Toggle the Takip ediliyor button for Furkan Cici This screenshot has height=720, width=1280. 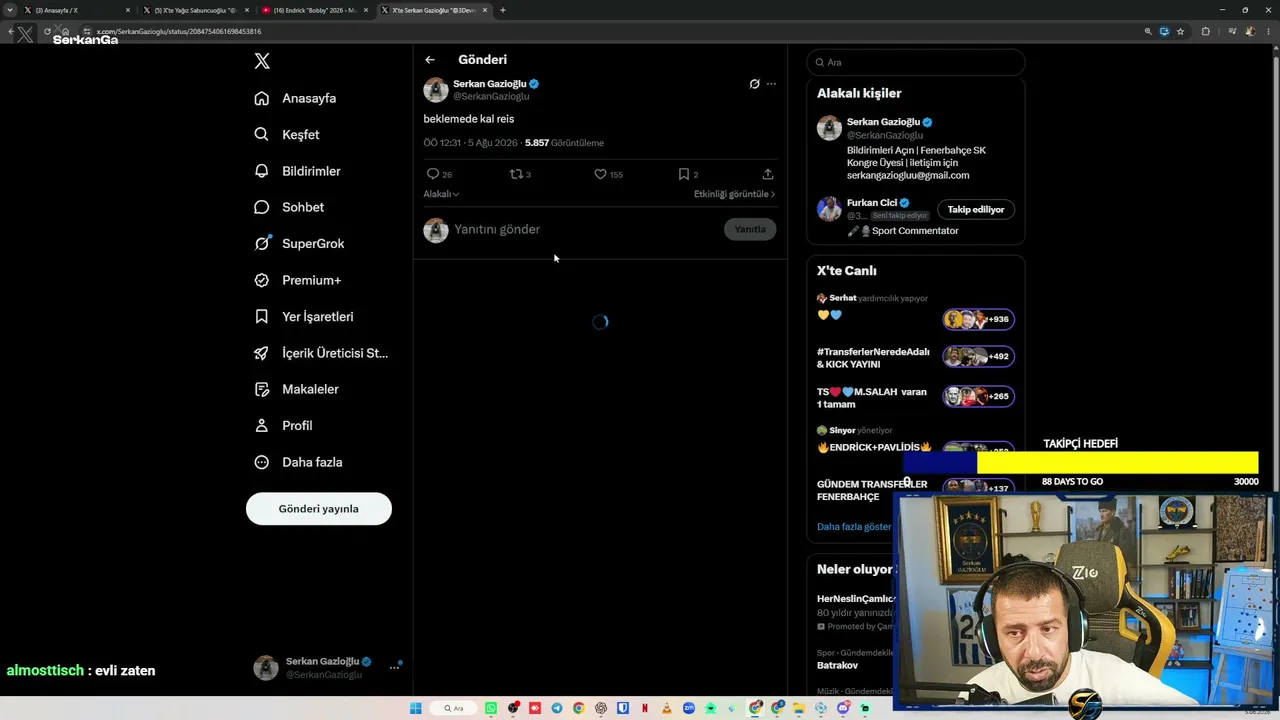tap(976, 209)
